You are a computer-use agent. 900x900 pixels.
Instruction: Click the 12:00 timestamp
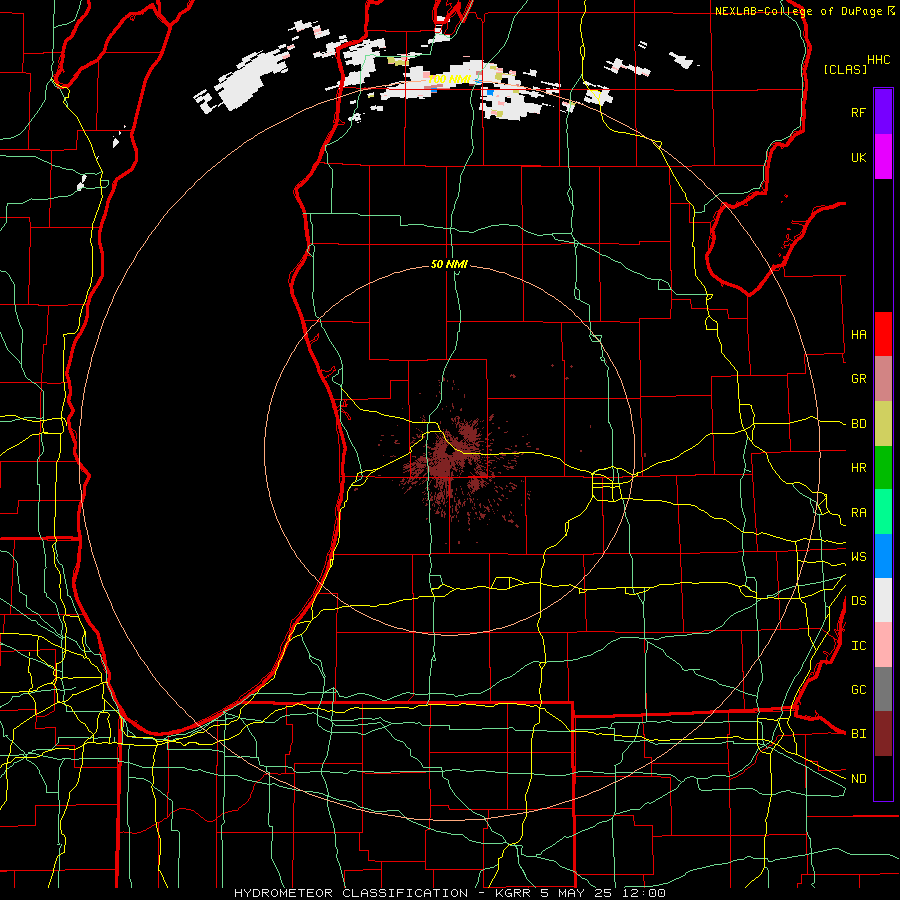pos(645,893)
